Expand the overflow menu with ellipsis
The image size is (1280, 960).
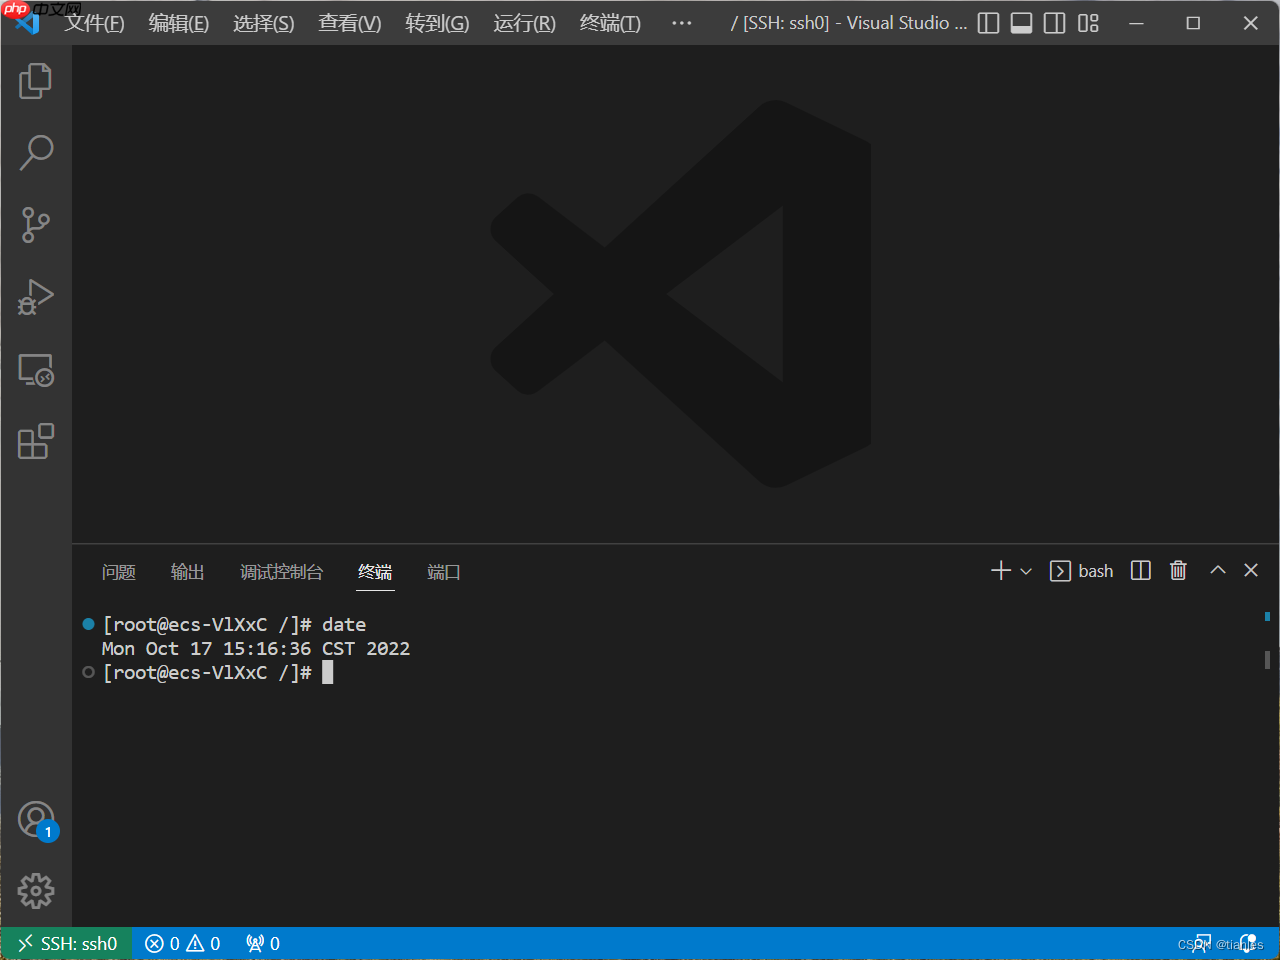(681, 22)
